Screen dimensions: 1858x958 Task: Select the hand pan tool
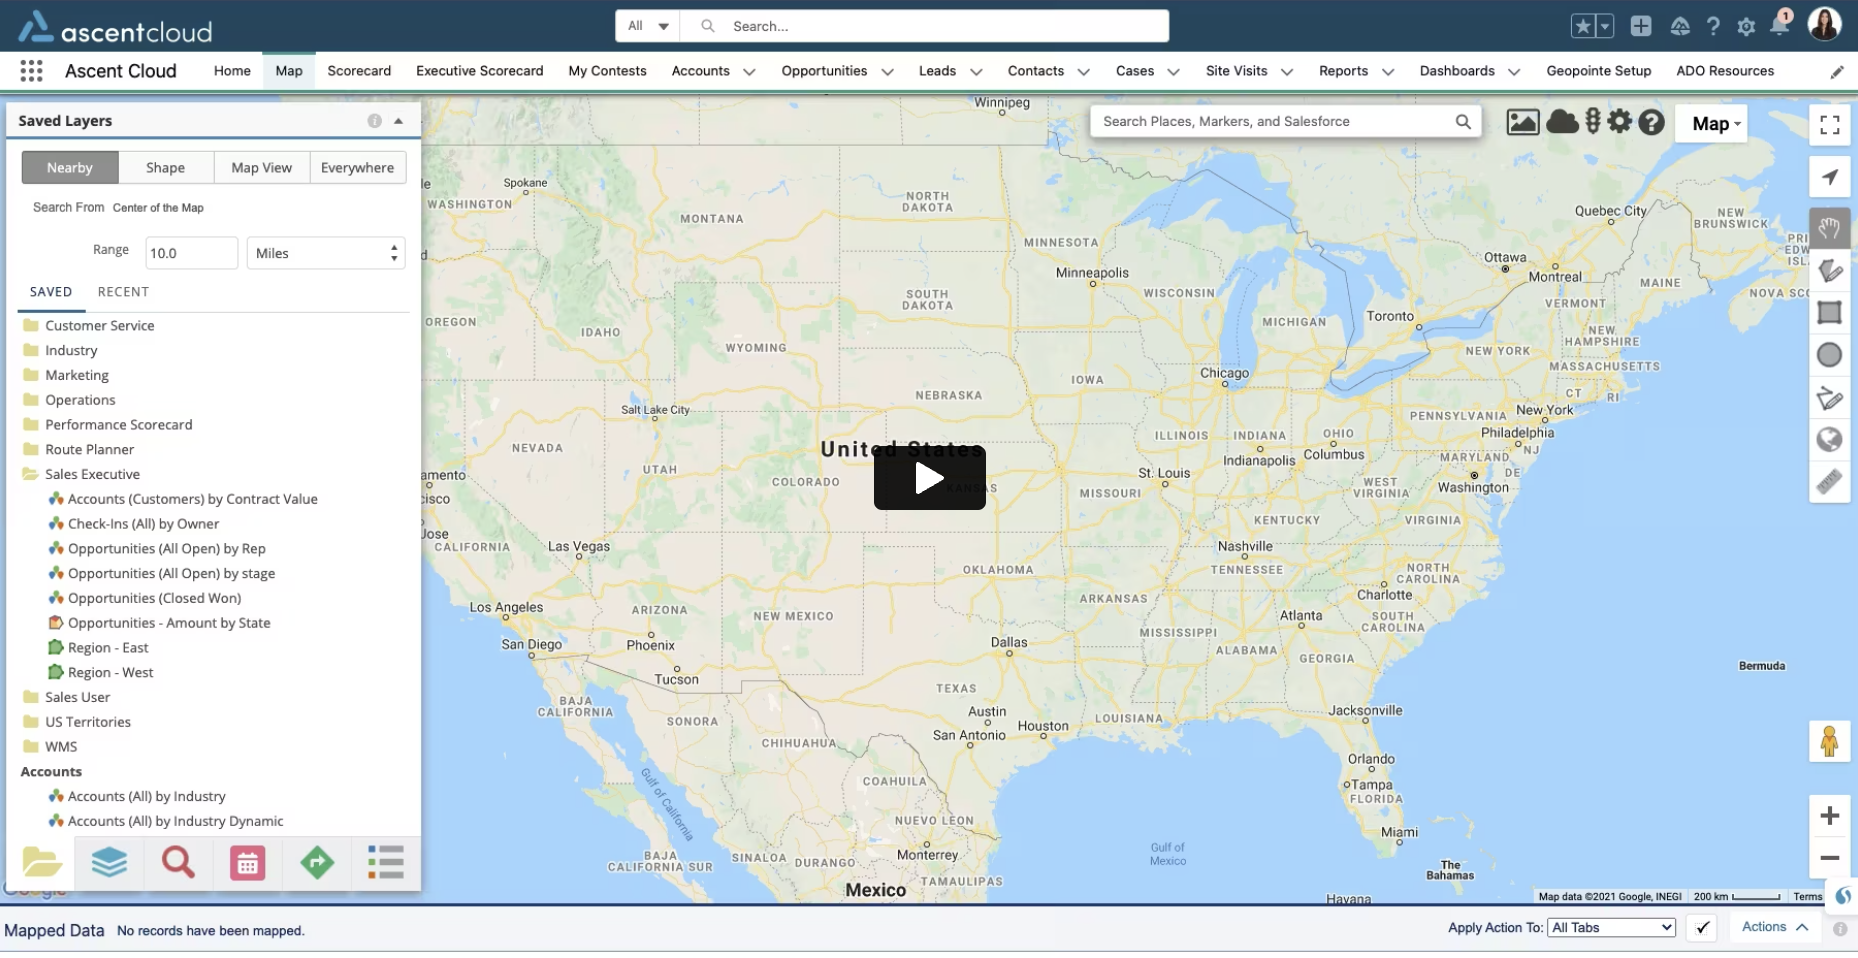pos(1830,228)
